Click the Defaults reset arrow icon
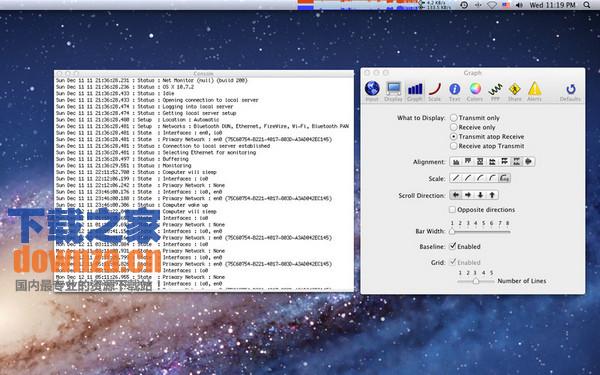 pyautogui.click(x=571, y=89)
